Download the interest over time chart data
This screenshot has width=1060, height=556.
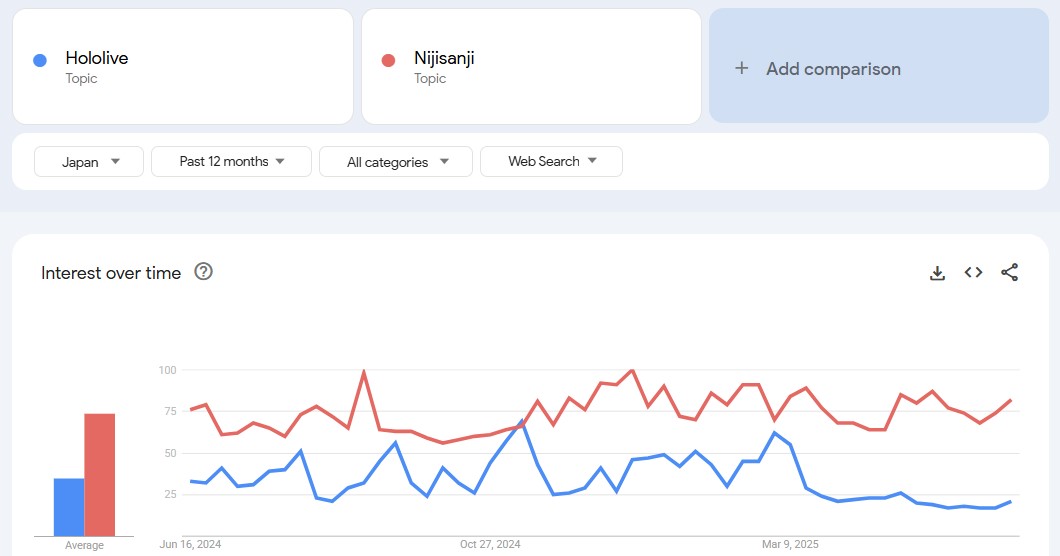click(x=937, y=273)
